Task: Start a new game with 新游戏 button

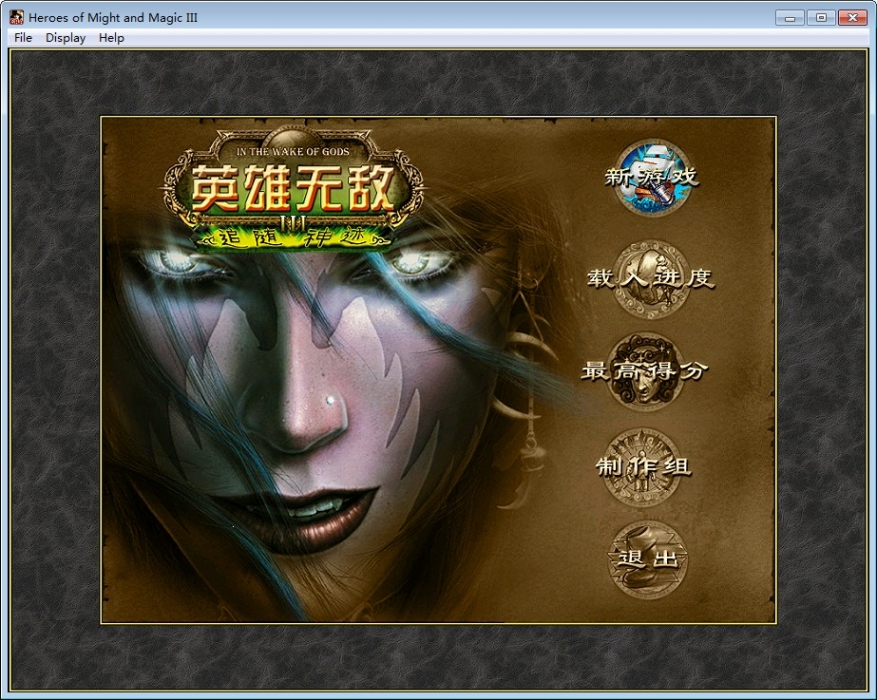Action: click(x=651, y=178)
